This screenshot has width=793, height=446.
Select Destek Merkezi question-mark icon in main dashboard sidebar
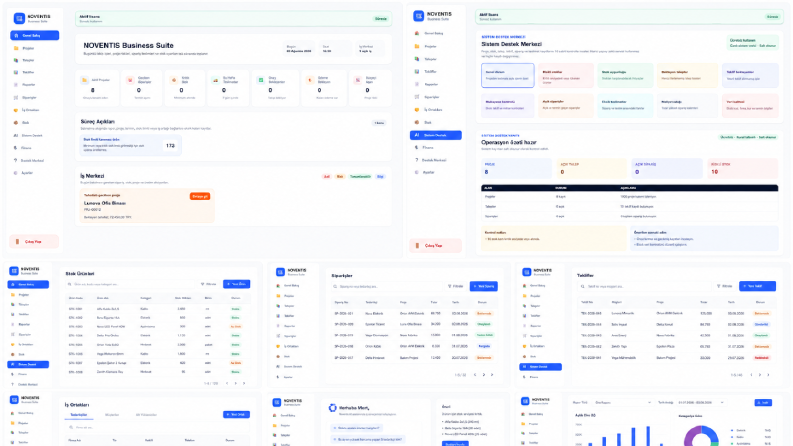pyautogui.click(x=16, y=160)
